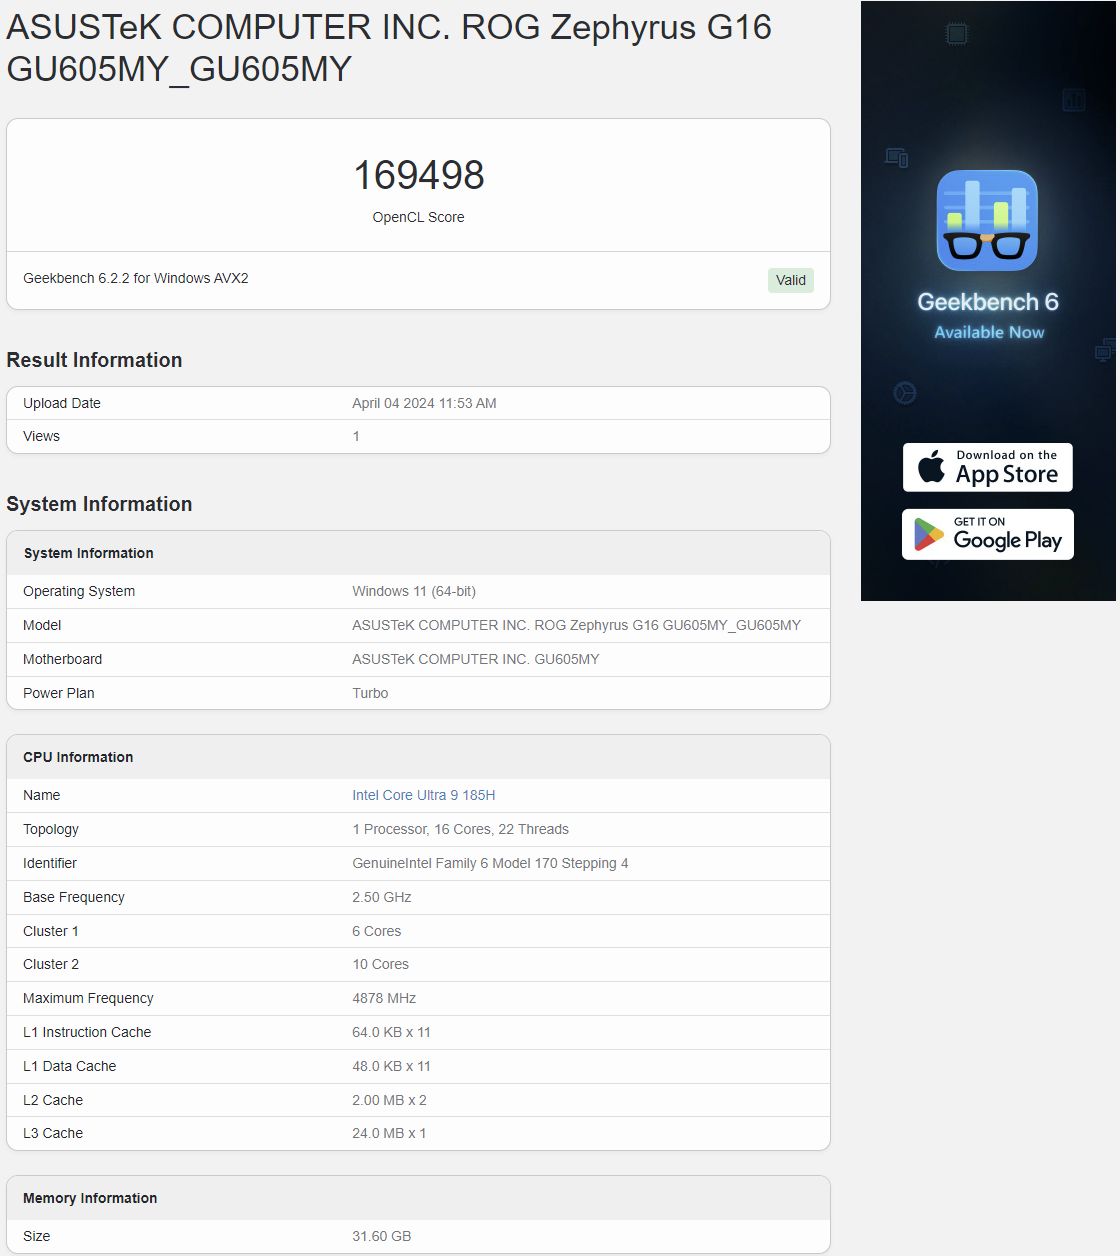This screenshot has height=1256, width=1120.
Task: Click the Geekbench 6 ad title text
Action: 988,302
